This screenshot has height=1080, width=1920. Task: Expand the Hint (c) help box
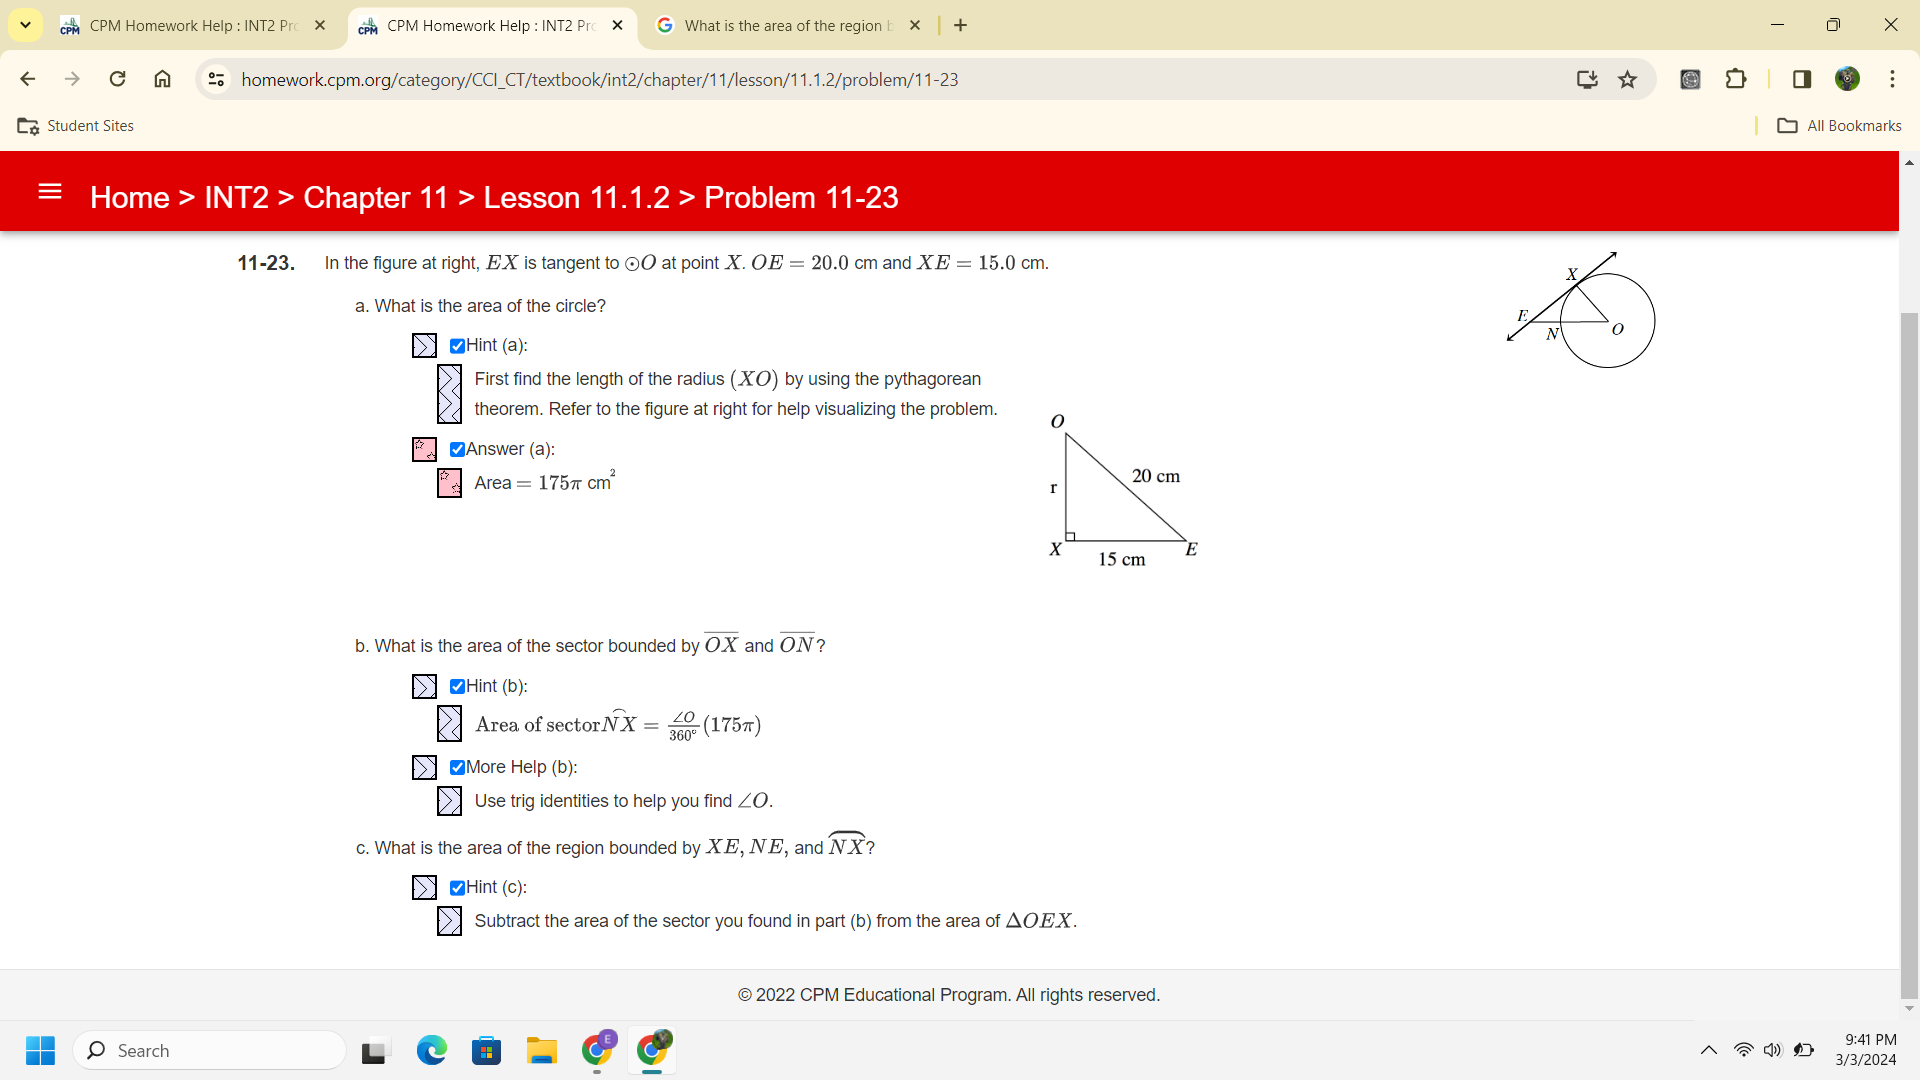(424, 887)
